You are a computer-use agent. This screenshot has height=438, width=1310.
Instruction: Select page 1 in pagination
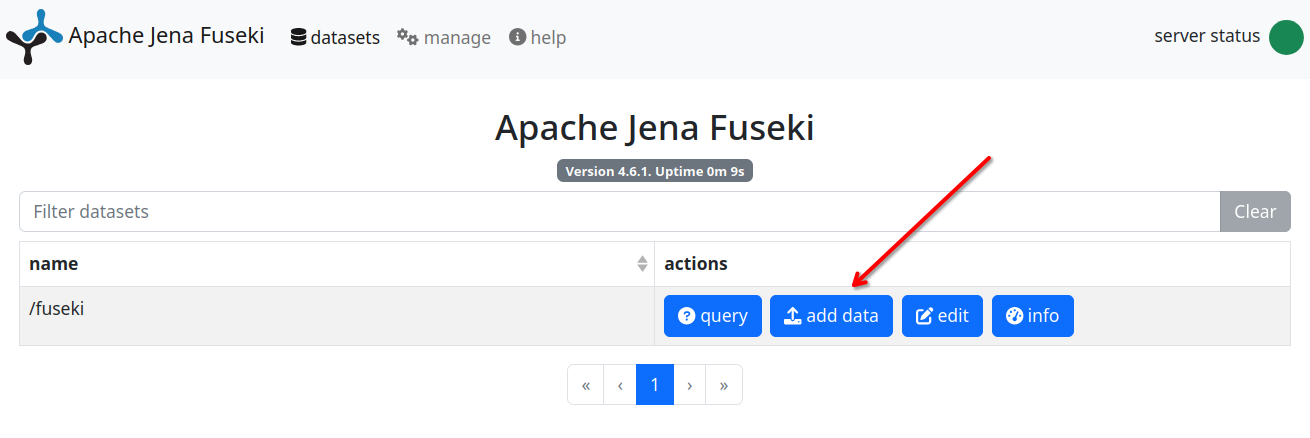tap(655, 385)
